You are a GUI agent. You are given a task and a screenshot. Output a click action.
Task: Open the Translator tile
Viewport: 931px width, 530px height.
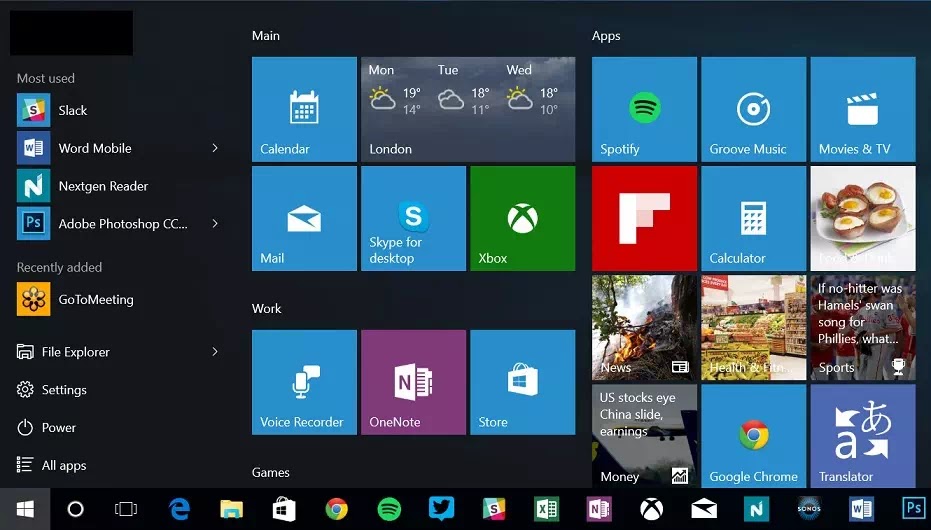[x=863, y=436]
